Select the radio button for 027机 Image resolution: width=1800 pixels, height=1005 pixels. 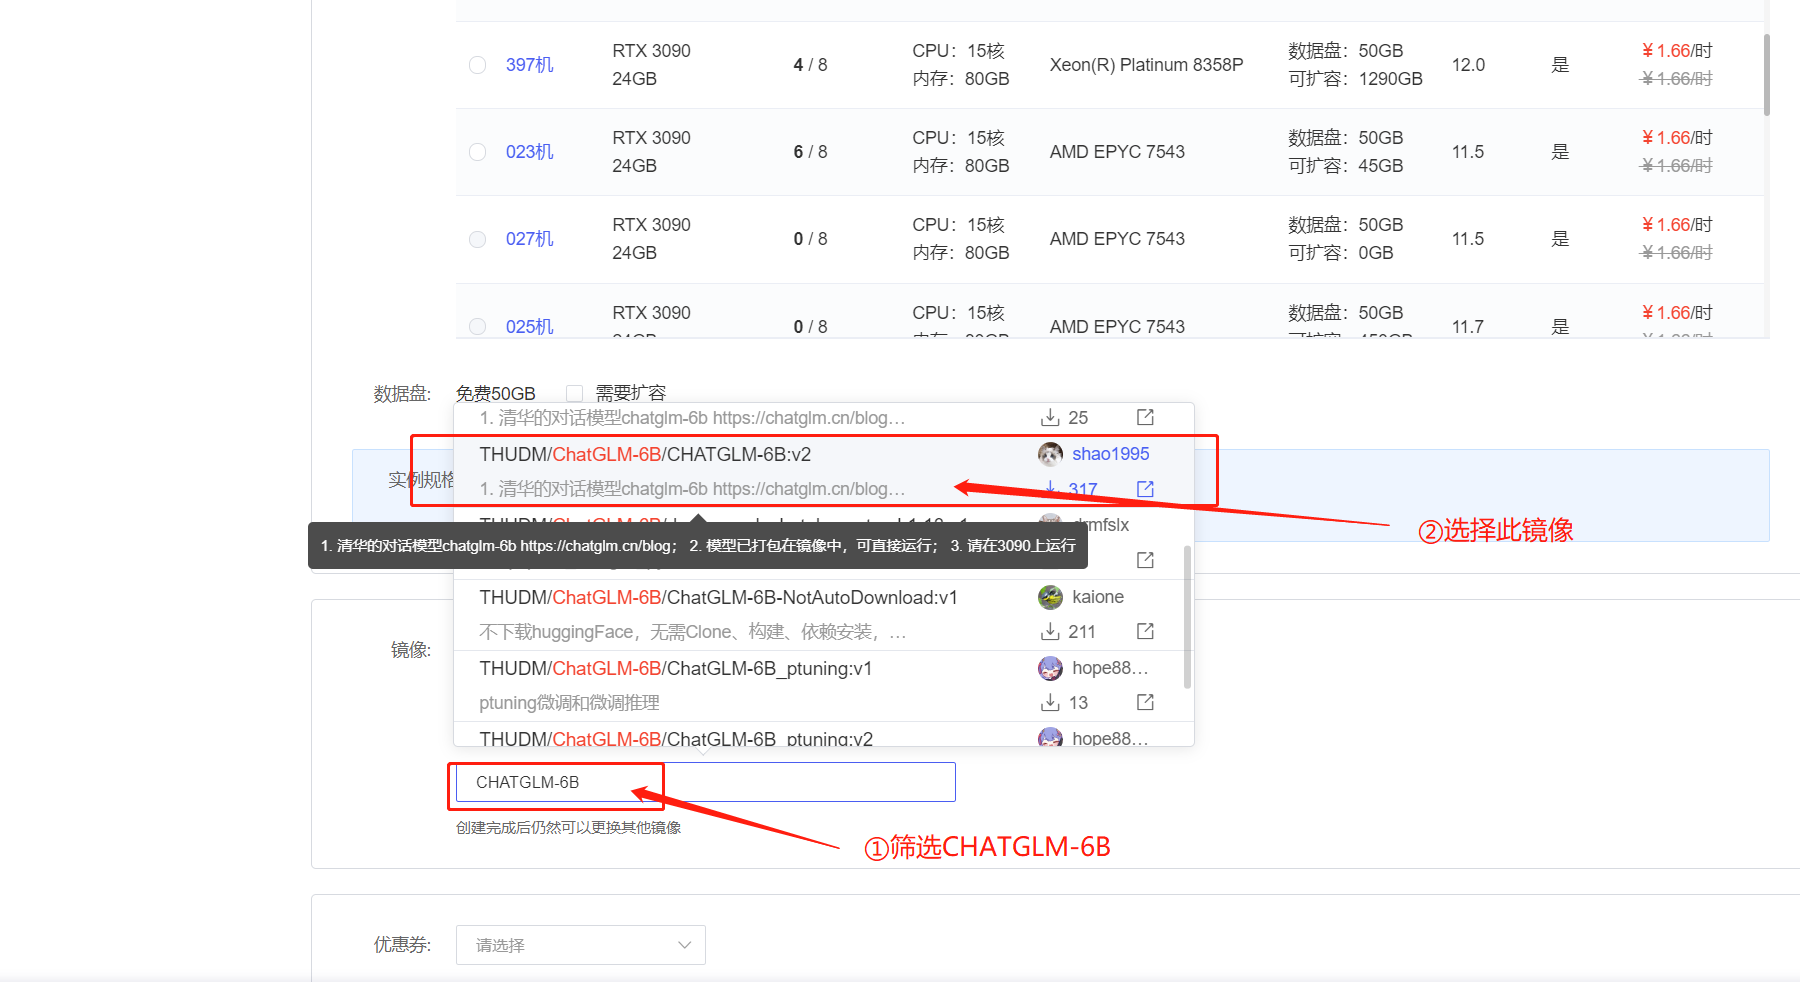[478, 239]
